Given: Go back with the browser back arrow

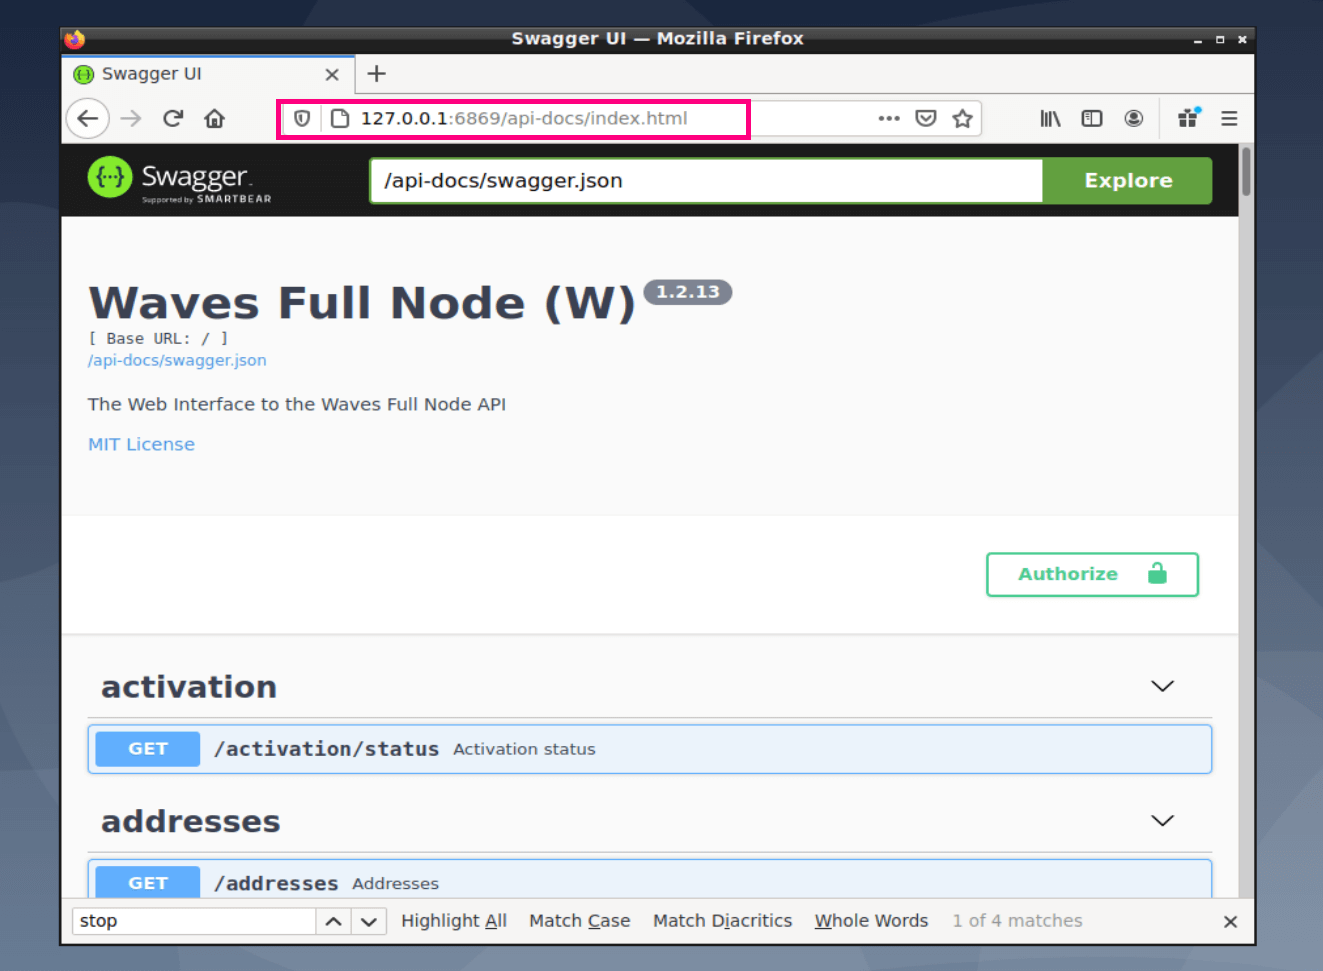Looking at the screenshot, I should tap(88, 118).
